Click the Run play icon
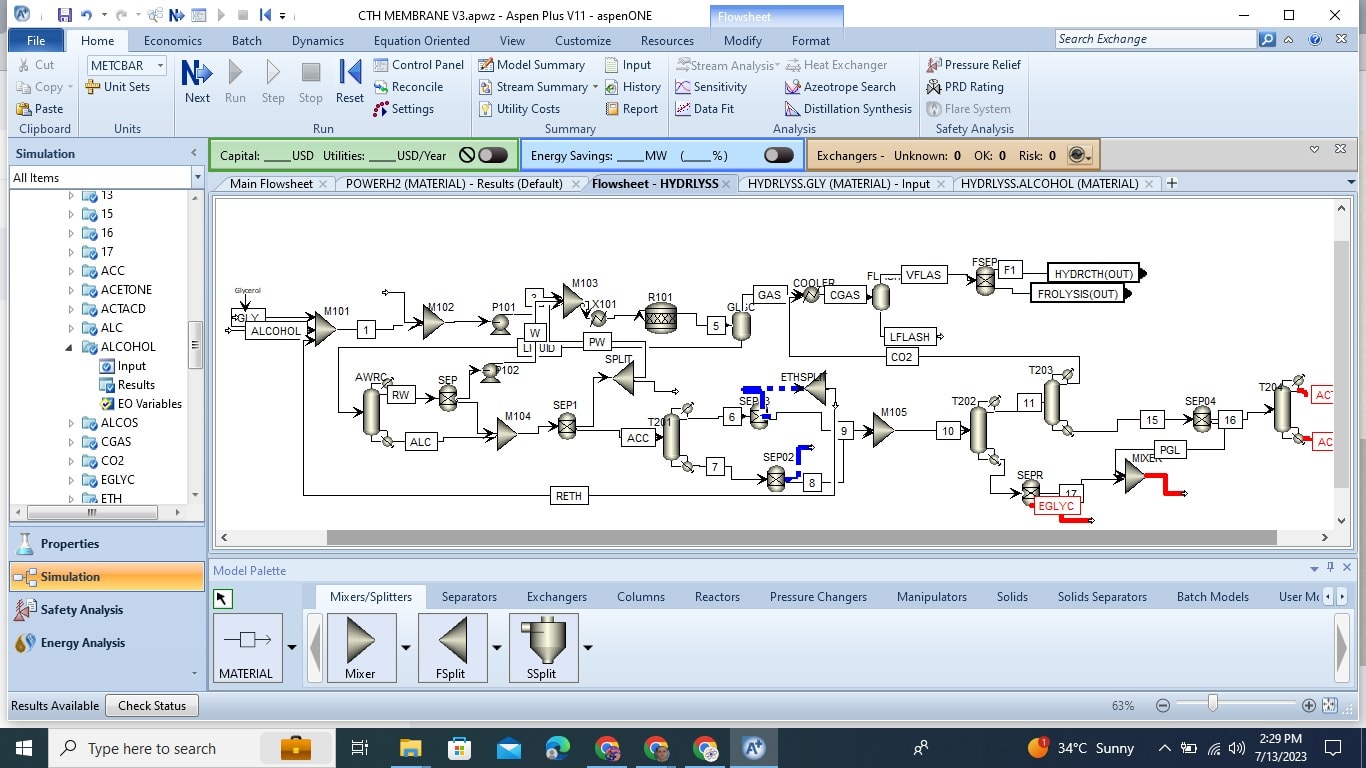The height and width of the screenshot is (768, 1366). (x=235, y=72)
